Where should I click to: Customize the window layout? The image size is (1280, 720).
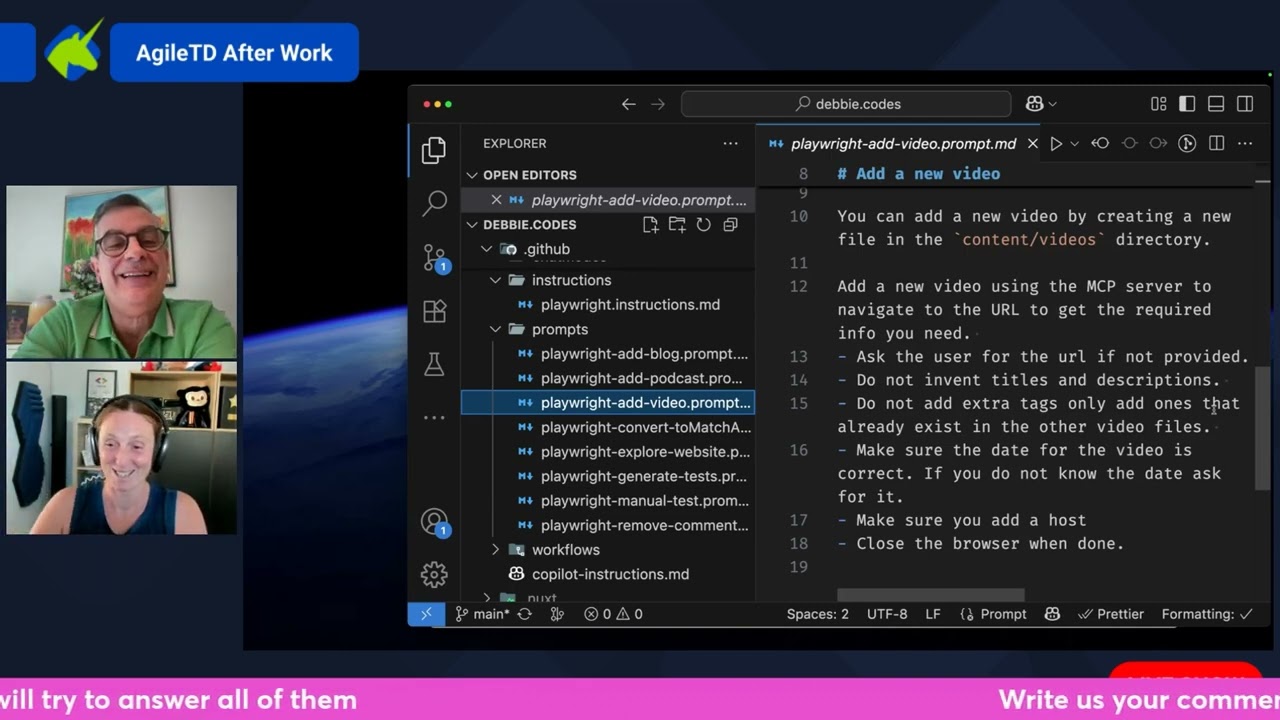coord(1159,104)
